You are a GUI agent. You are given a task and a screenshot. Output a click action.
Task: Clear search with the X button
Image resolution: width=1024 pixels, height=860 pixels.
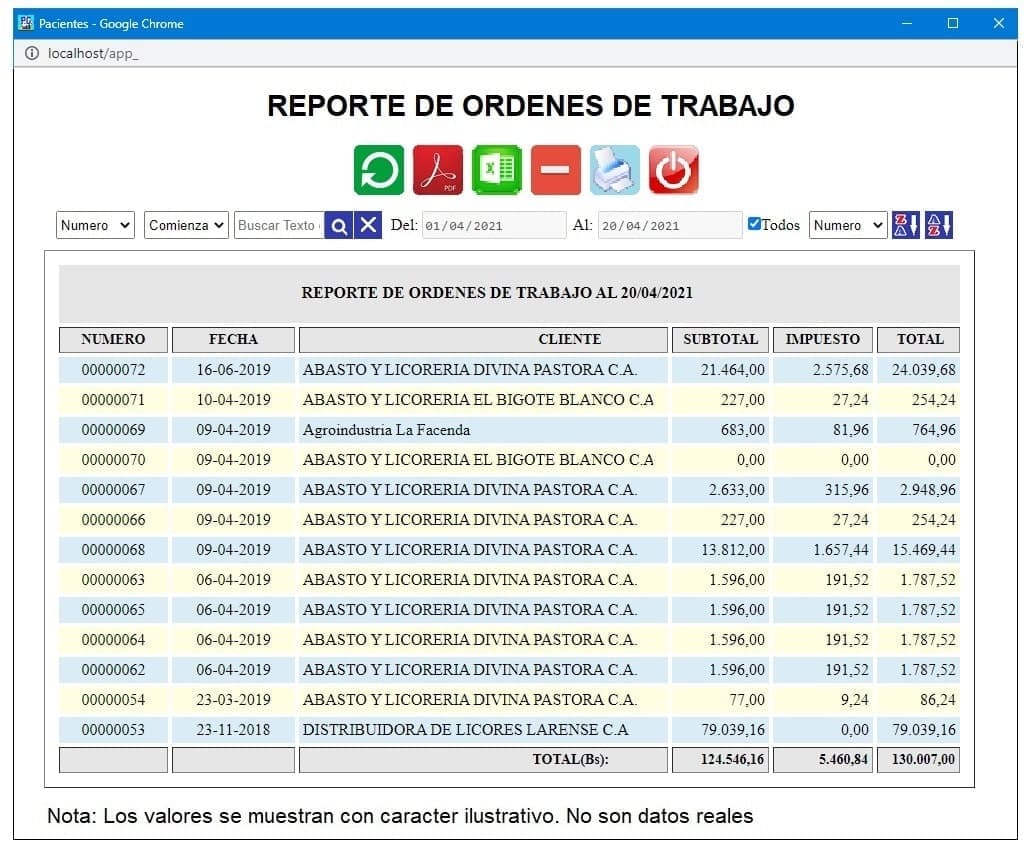tap(368, 225)
